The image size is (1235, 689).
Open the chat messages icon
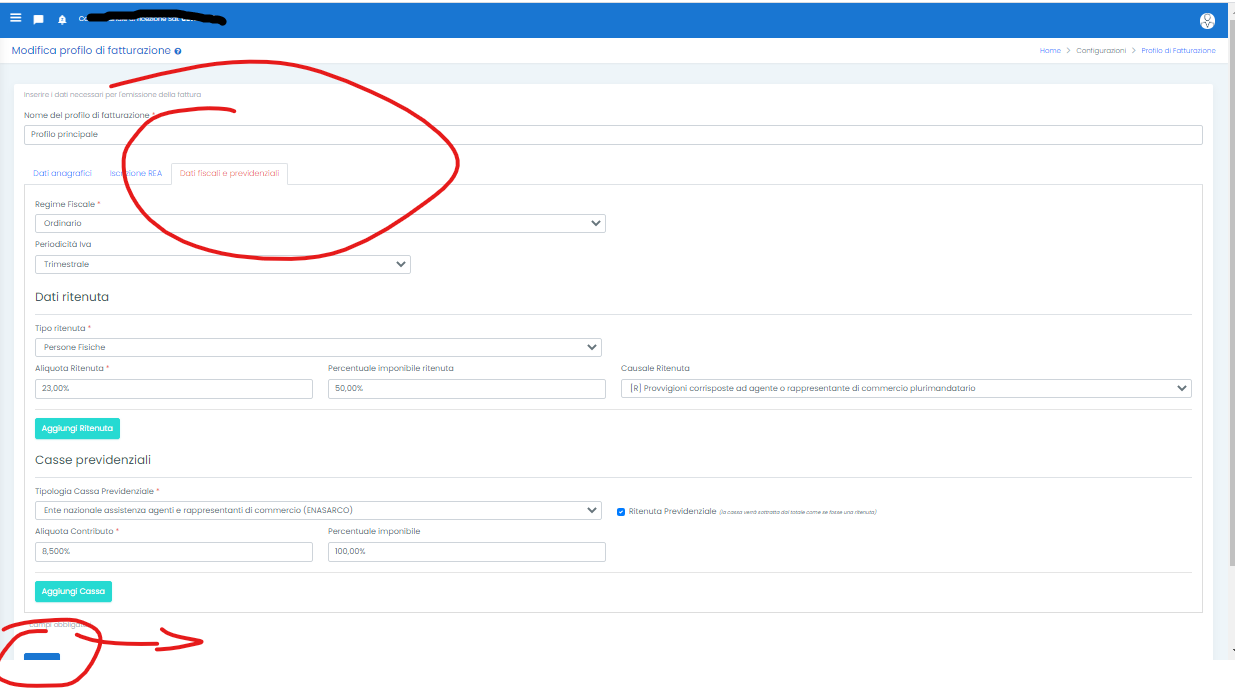pos(38,19)
